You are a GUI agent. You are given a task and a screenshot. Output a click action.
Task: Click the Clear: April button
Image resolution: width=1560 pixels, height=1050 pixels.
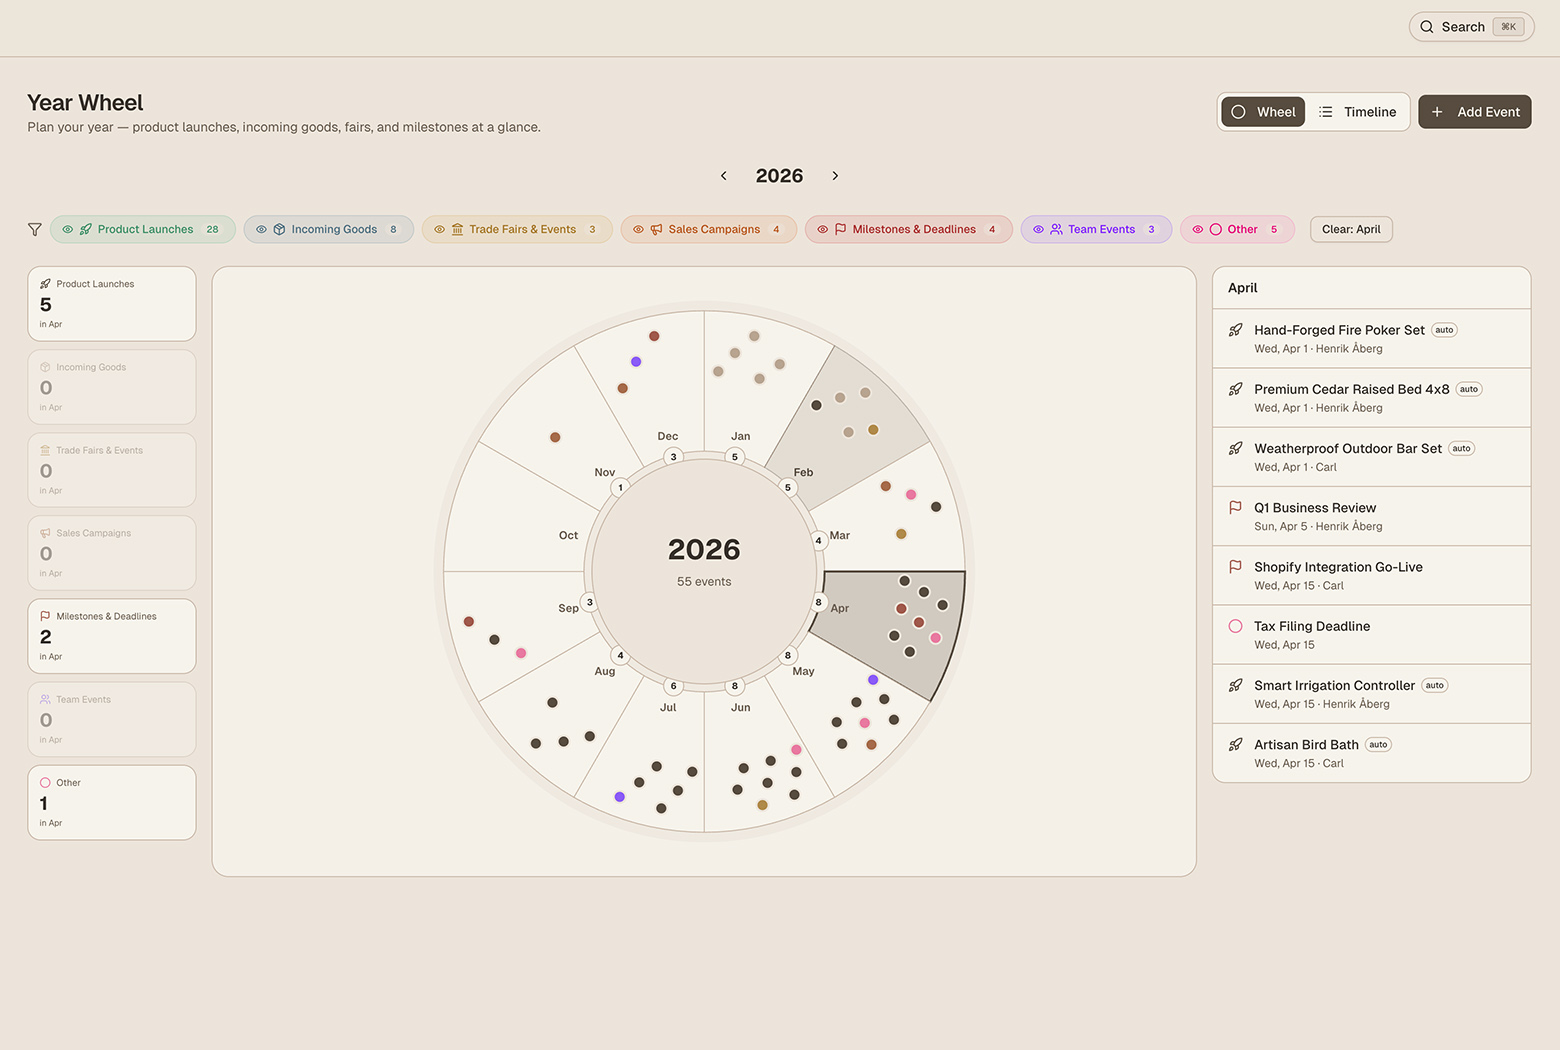(1350, 229)
